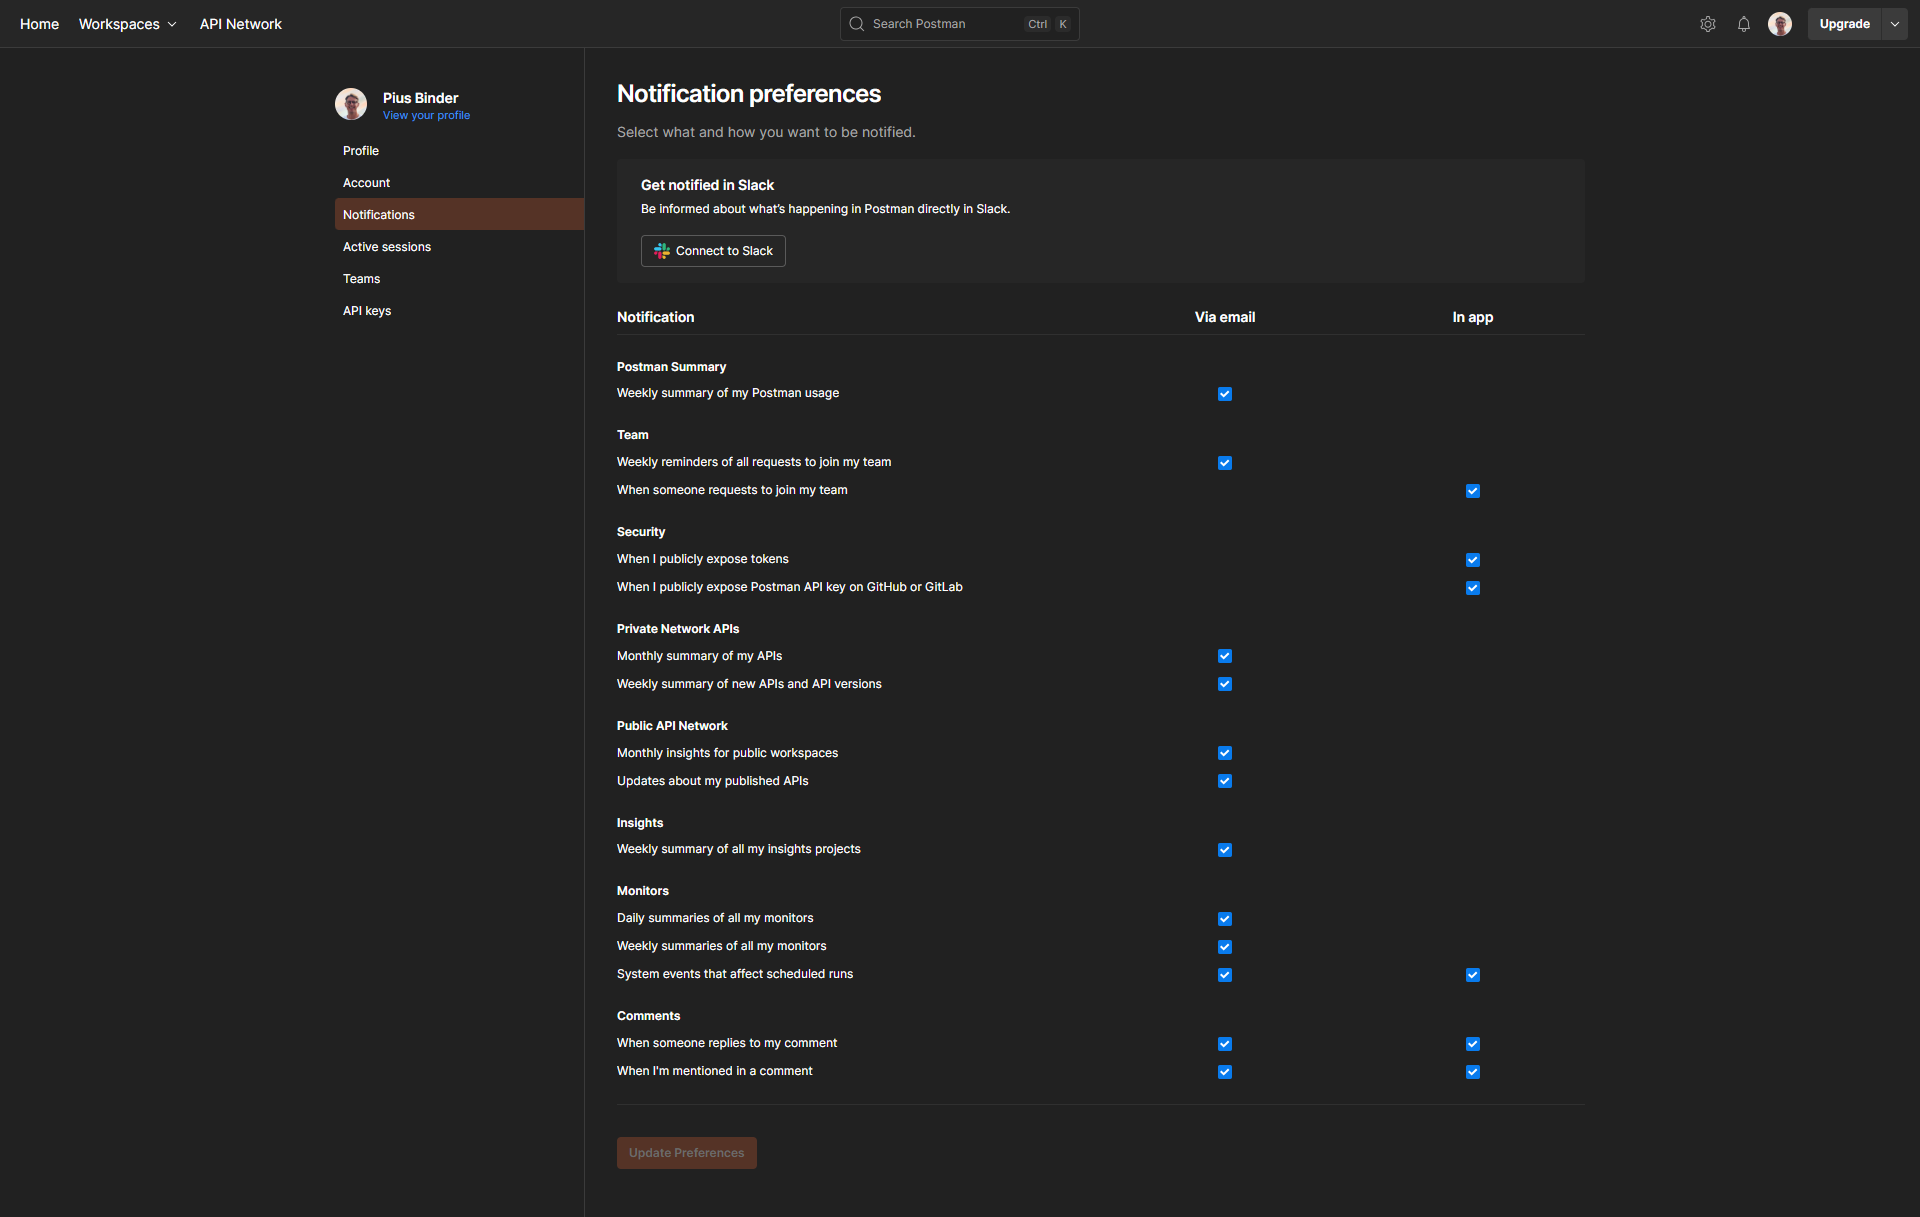Toggle in-app for exposed Postman API key
Image resolution: width=1920 pixels, height=1217 pixels.
(x=1473, y=588)
